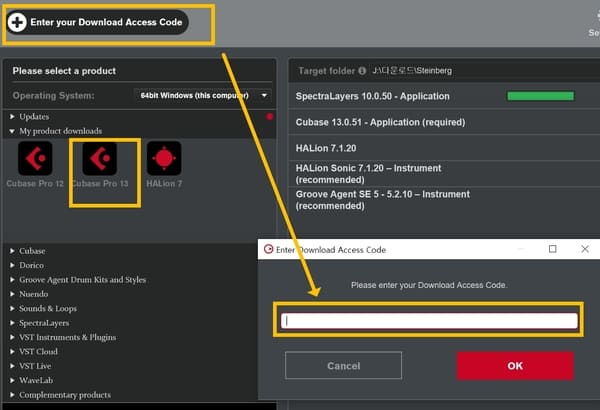
Task: Click the Target folder path text
Action: pos(412,71)
